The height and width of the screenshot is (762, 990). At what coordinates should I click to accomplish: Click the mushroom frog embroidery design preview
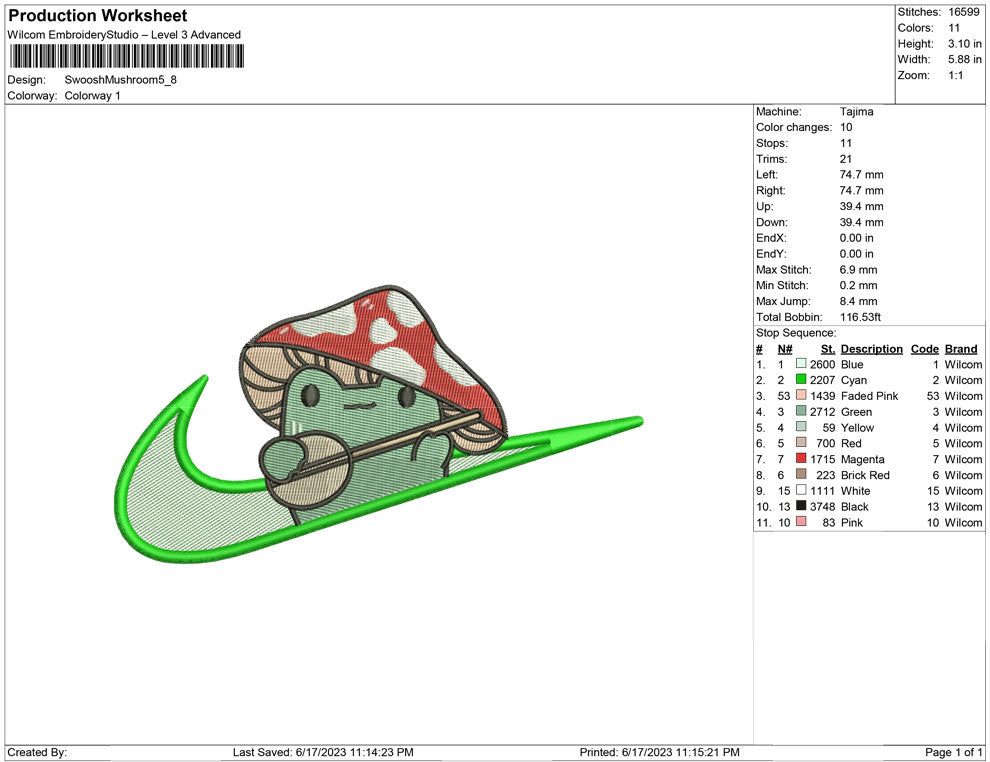pyautogui.click(x=380, y=424)
